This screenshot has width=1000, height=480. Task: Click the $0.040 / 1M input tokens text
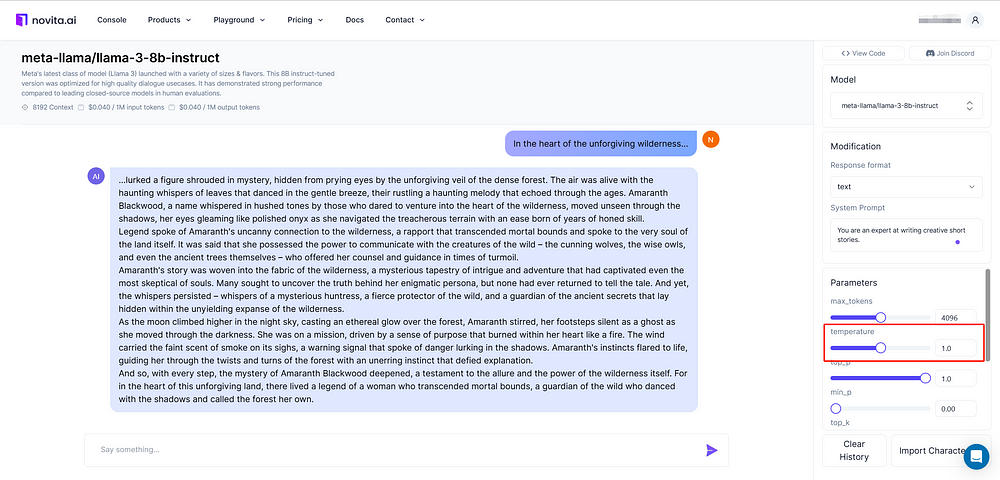click(126, 107)
